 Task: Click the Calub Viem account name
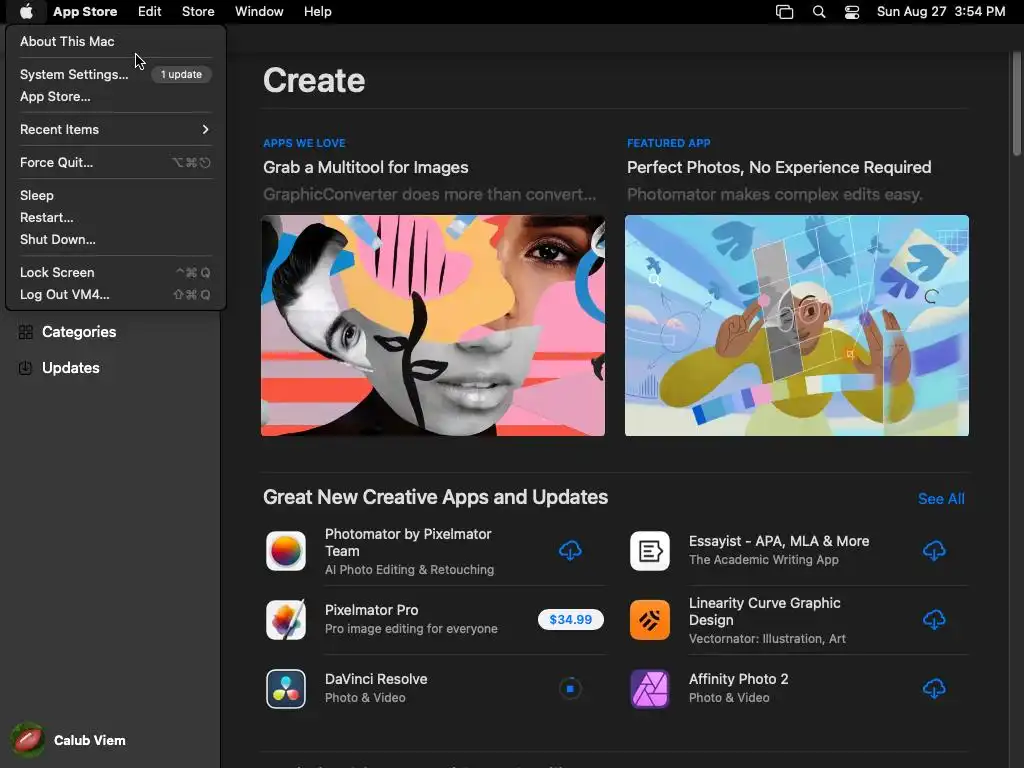pos(89,740)
